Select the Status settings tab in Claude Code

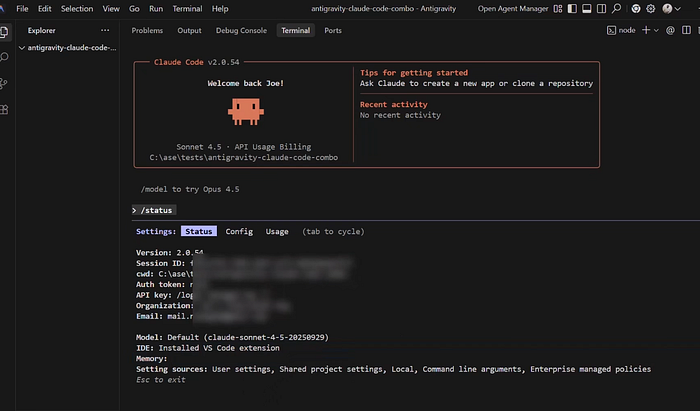[x=199, y=231]
